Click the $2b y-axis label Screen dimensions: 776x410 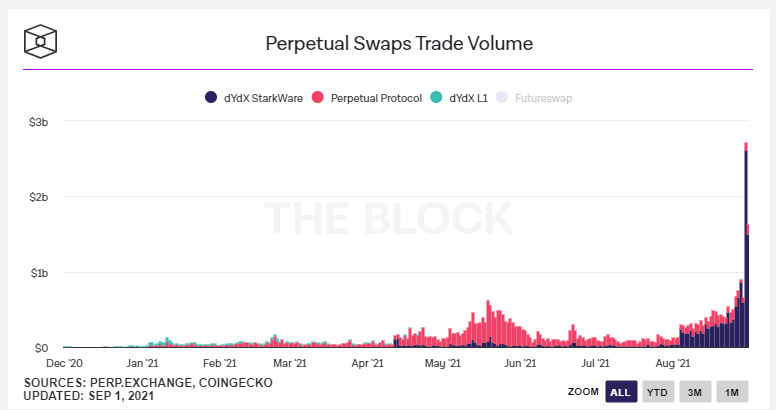click(39, 197)
